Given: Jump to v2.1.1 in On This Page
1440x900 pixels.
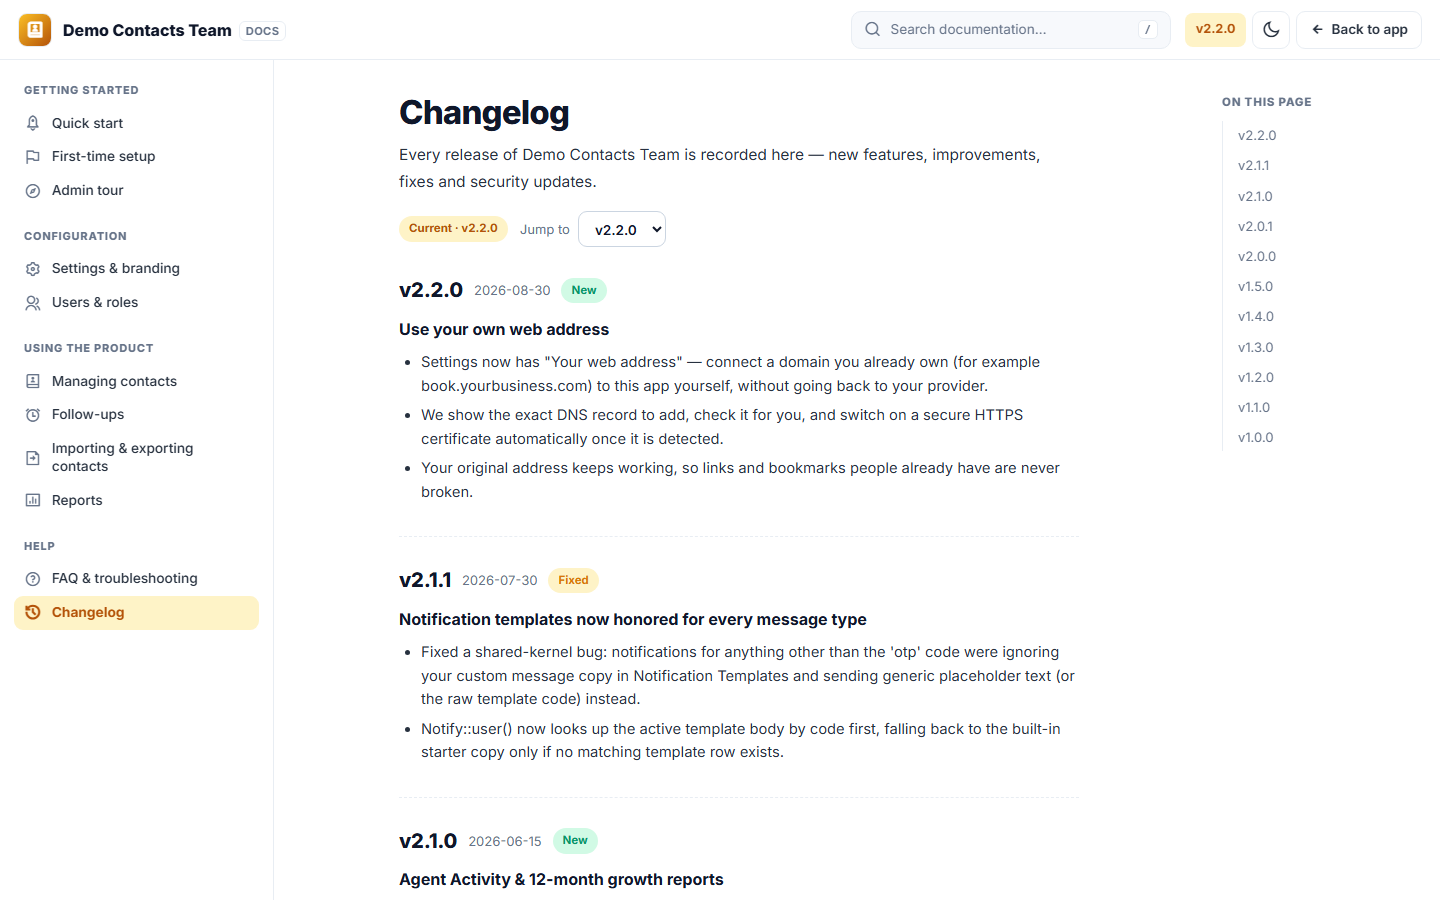Looking at the screenshot, I should point(1253,166).
